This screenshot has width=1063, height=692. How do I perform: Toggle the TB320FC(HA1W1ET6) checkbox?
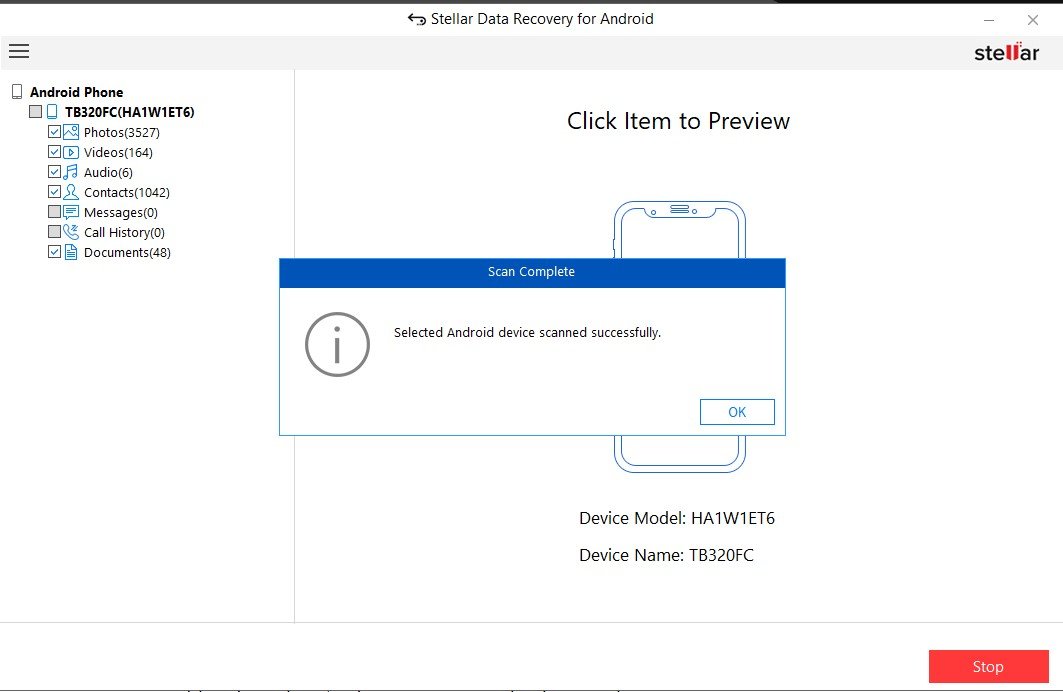tap(35, 112)
